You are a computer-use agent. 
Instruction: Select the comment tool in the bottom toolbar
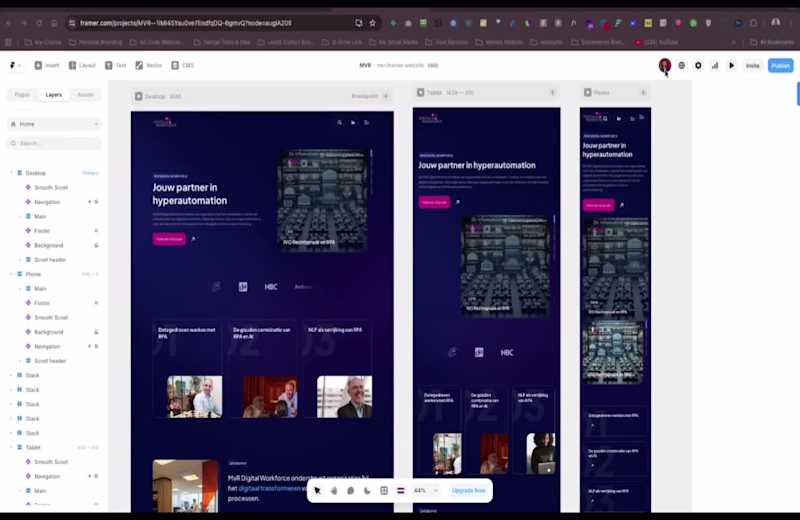(351, 490)
